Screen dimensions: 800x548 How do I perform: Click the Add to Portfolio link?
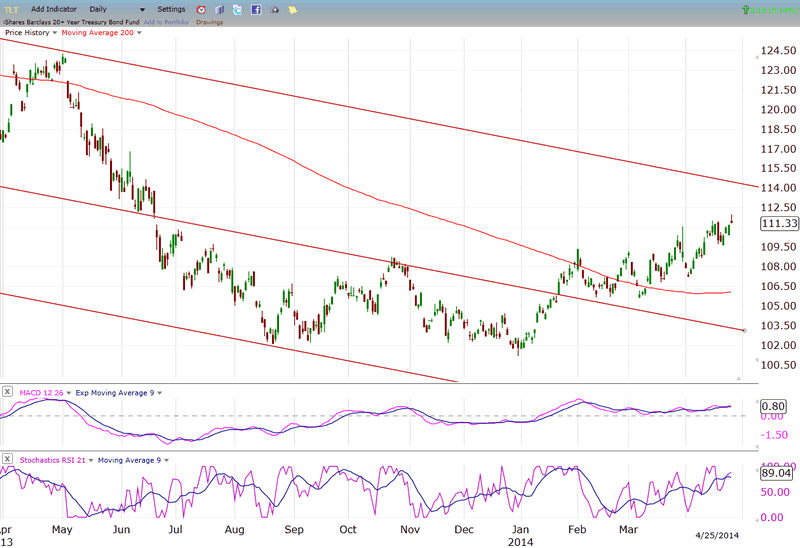164,21
